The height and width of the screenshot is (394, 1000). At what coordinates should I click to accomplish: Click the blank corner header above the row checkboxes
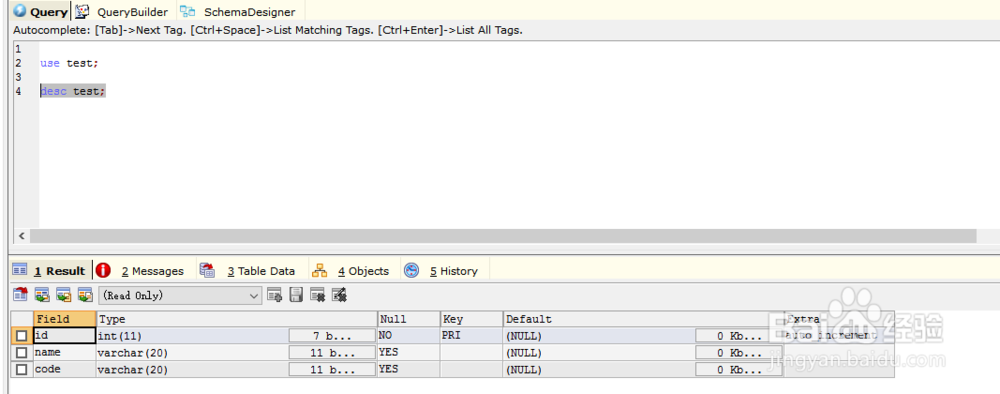pos(22,319)
